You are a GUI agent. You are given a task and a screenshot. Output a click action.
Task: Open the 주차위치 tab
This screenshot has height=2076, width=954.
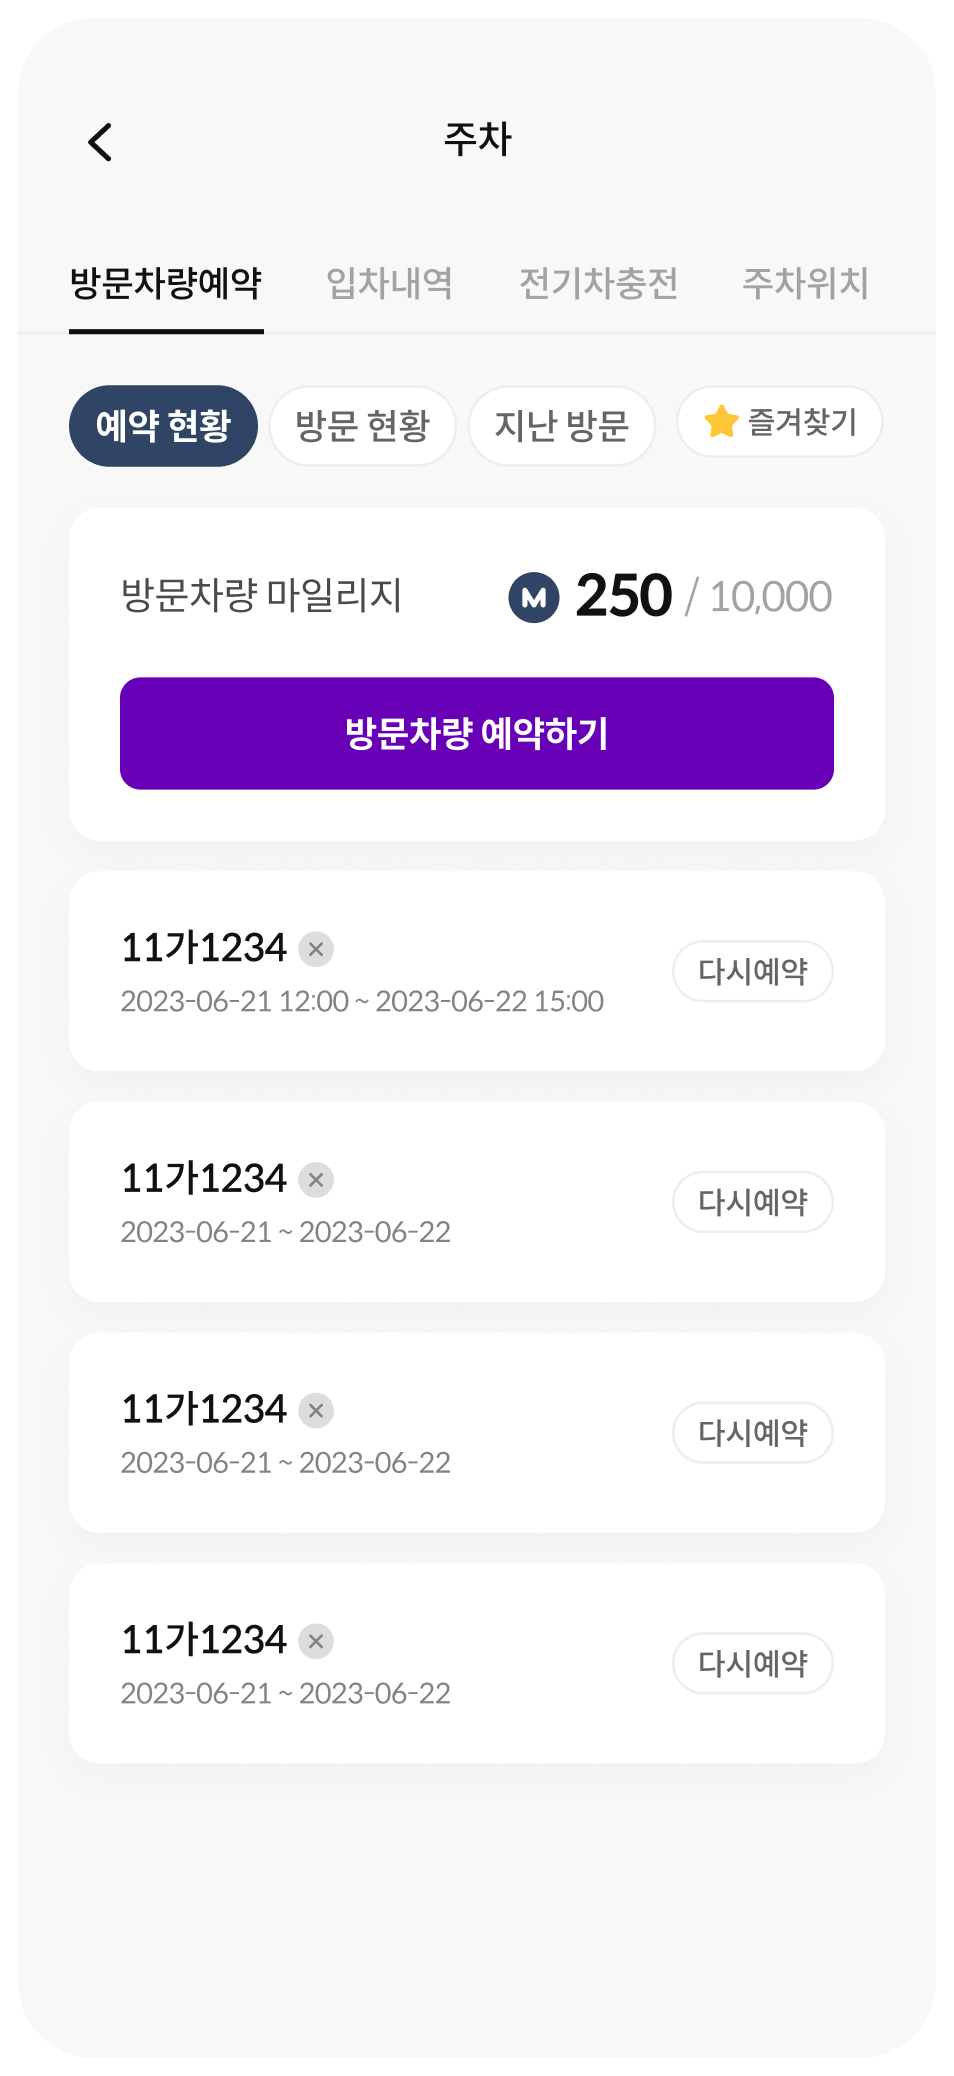805,283
